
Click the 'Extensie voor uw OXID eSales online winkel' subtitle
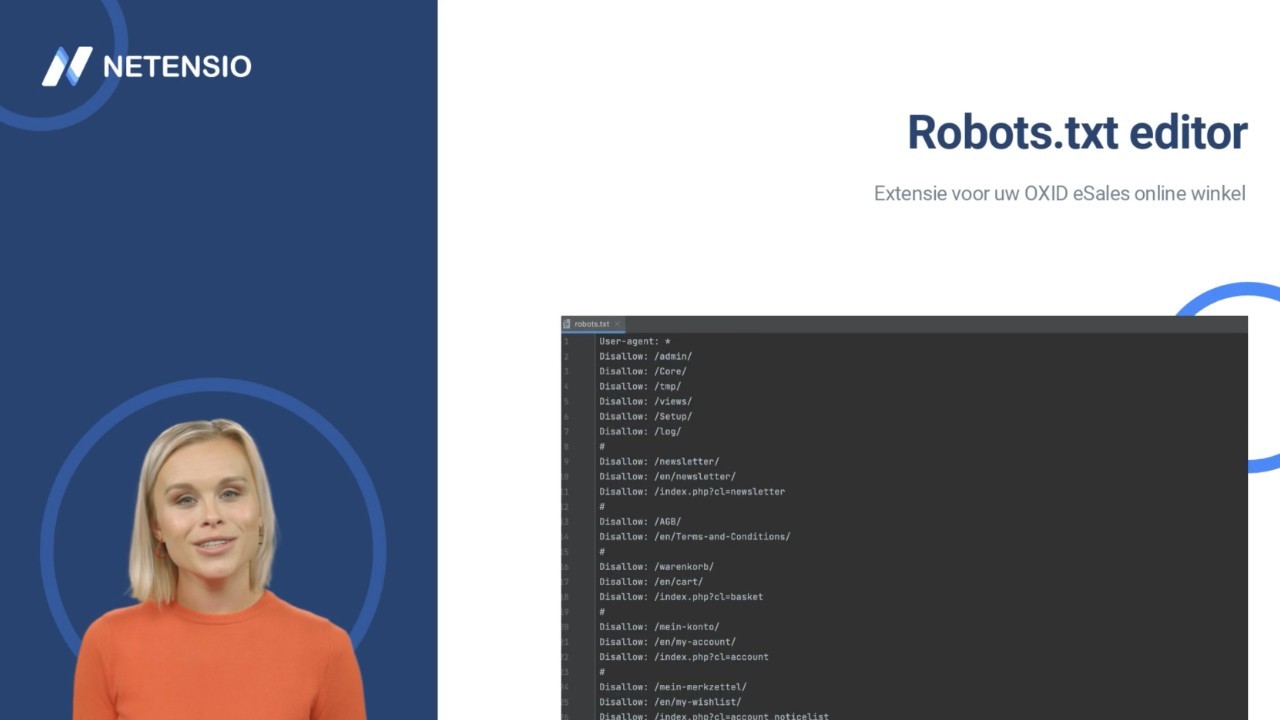(x=1060, y=193)
